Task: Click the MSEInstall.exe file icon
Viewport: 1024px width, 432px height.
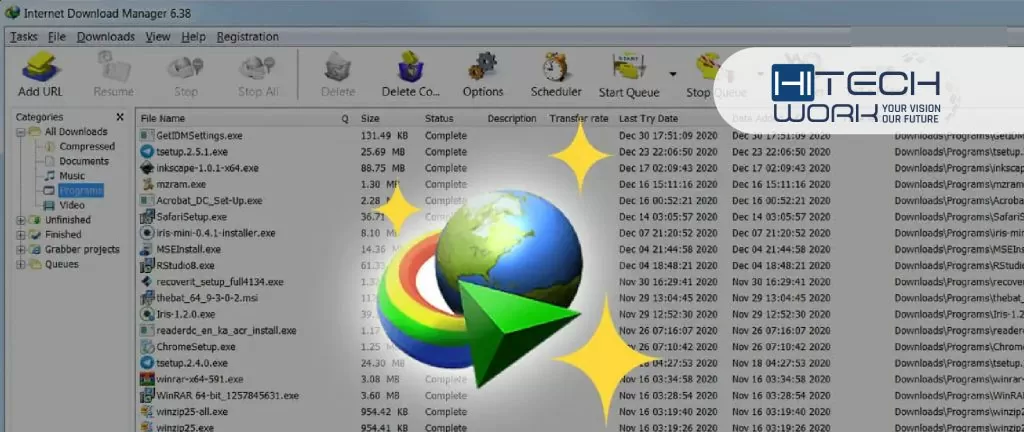Action: point(147,249)
